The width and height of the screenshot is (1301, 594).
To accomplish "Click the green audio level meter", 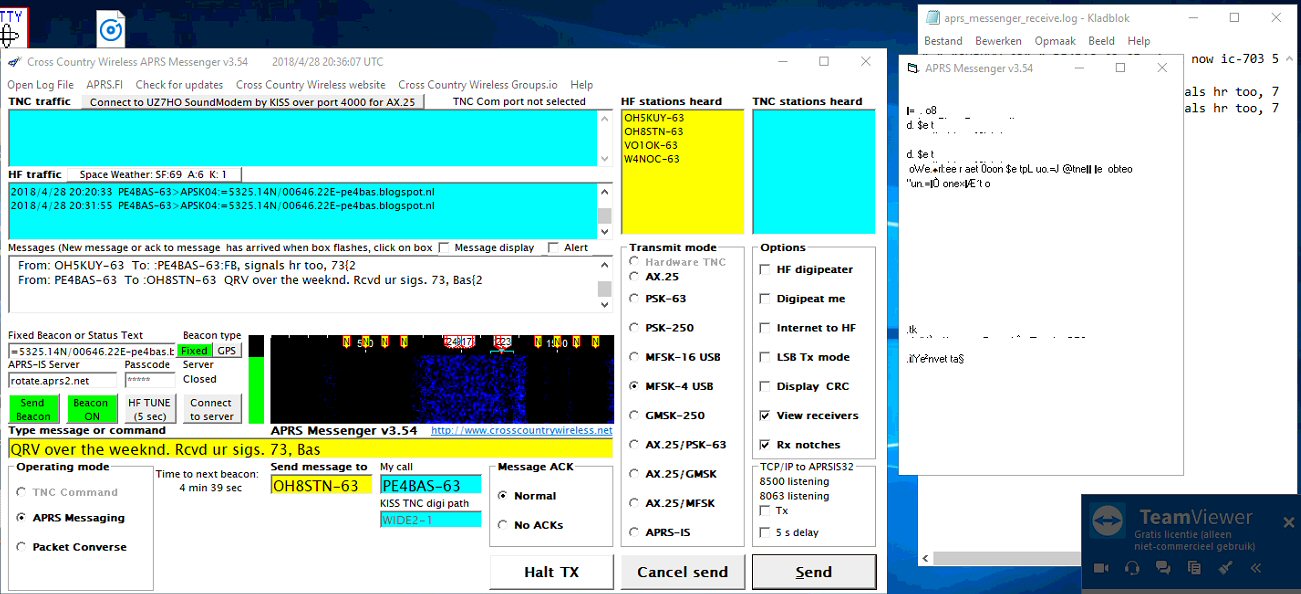I will click(256, 379).
